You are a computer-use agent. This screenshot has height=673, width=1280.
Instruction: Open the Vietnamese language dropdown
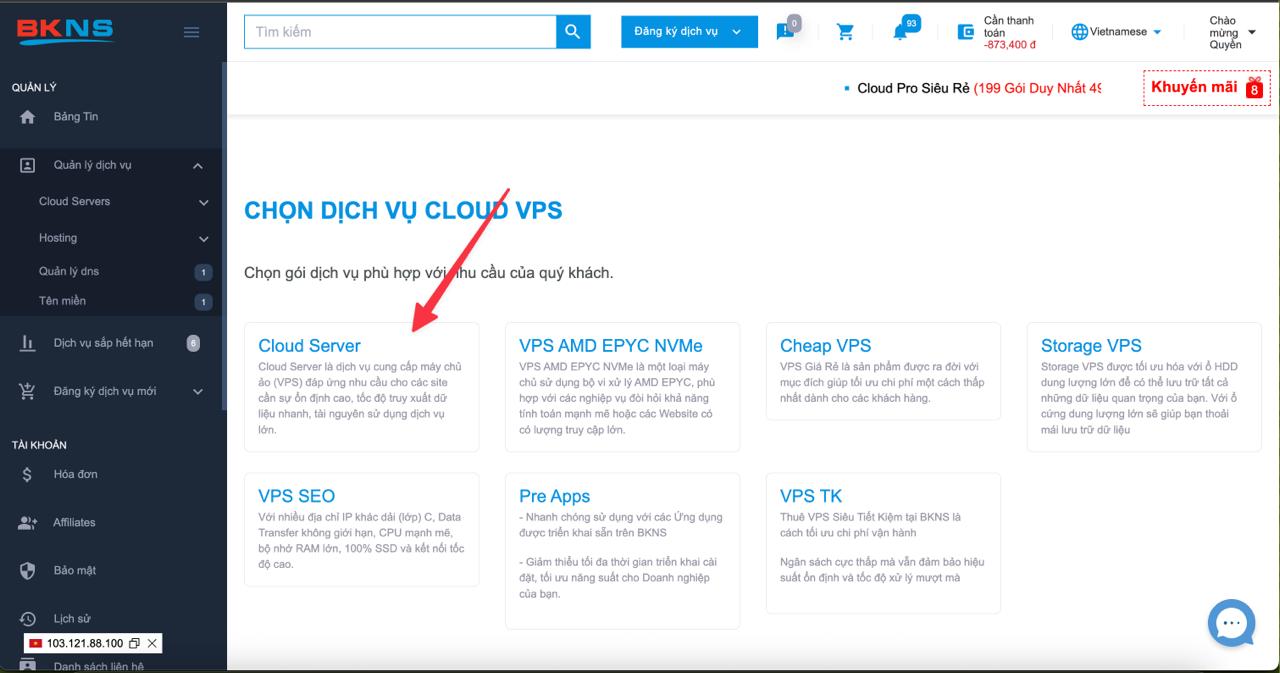pyautogui.click(x=1115, y=30)
